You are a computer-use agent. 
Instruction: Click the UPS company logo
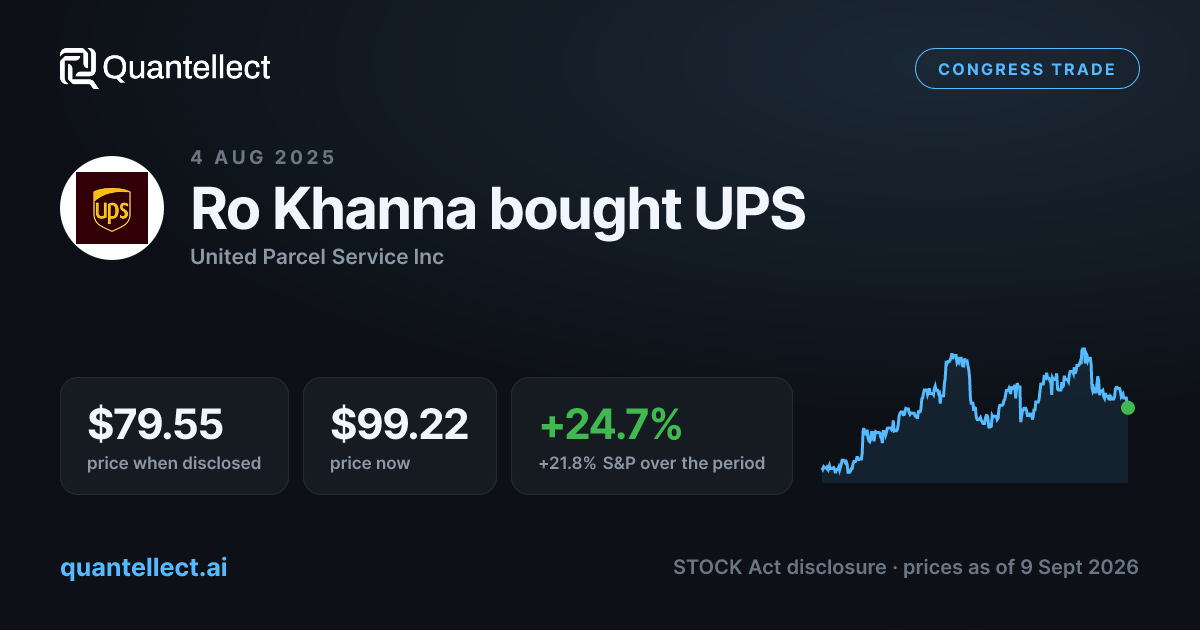[x=112, y=208]
